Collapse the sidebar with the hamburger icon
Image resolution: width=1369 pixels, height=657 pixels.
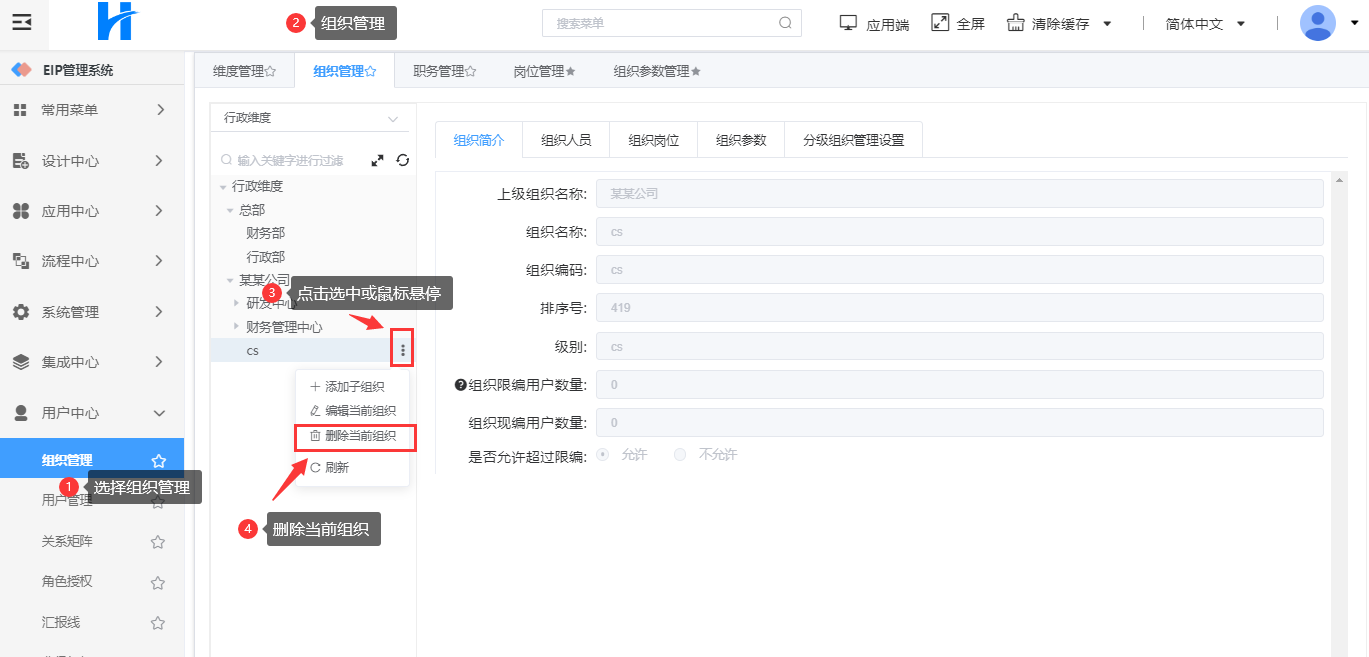(22, 23)
